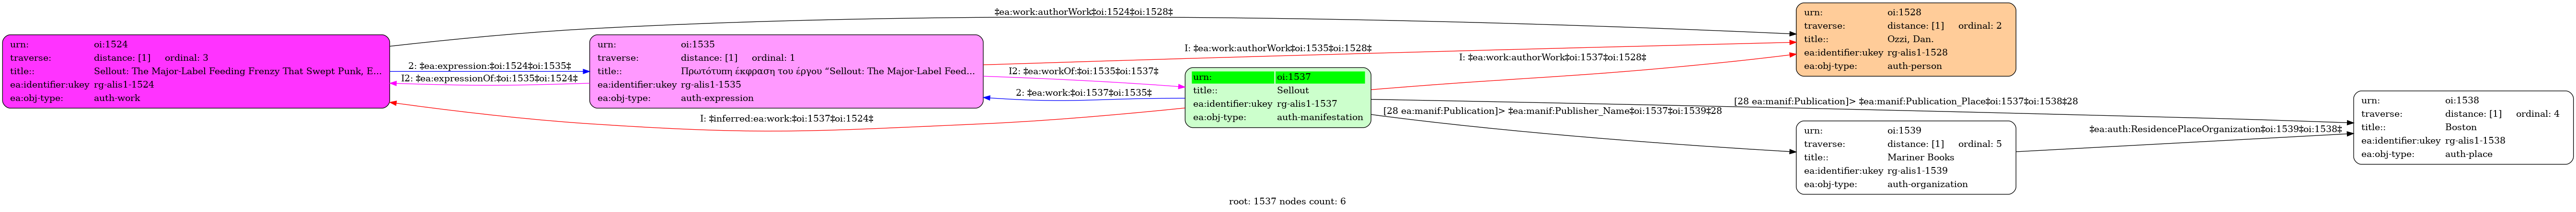Click 'ordinal: 5' in node 1539
Viewport: 2576px width, 212px height.
(1980, 143)
